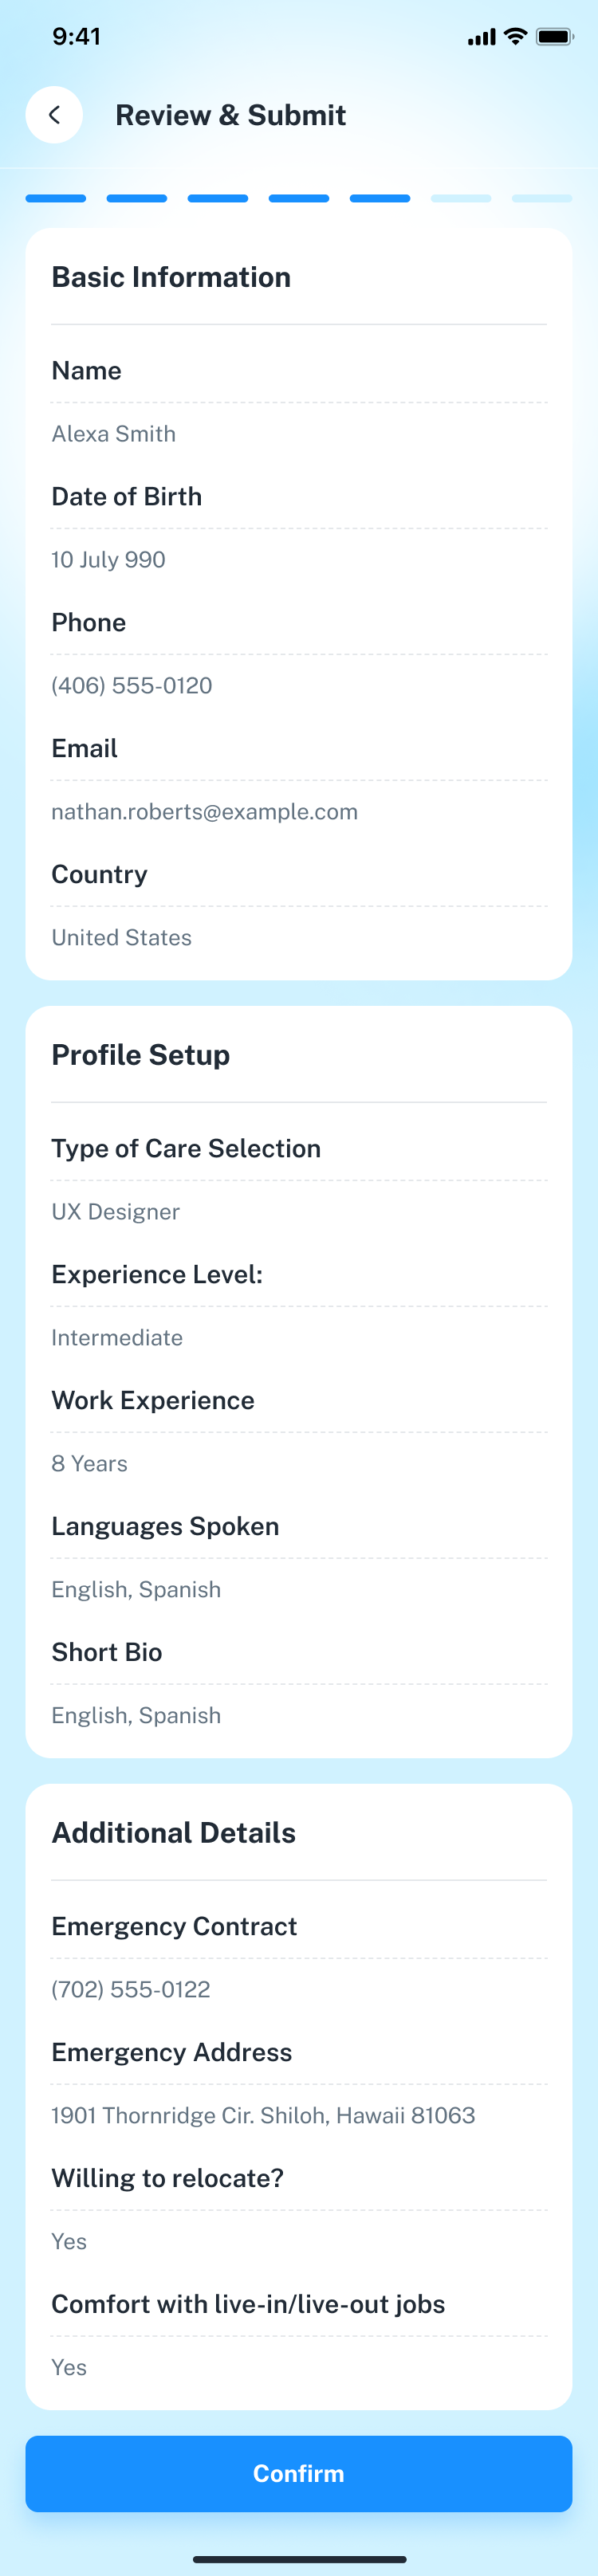598x2576 pixels.
Task: Select the sixth progress step bar
Action: pos(461,199)
